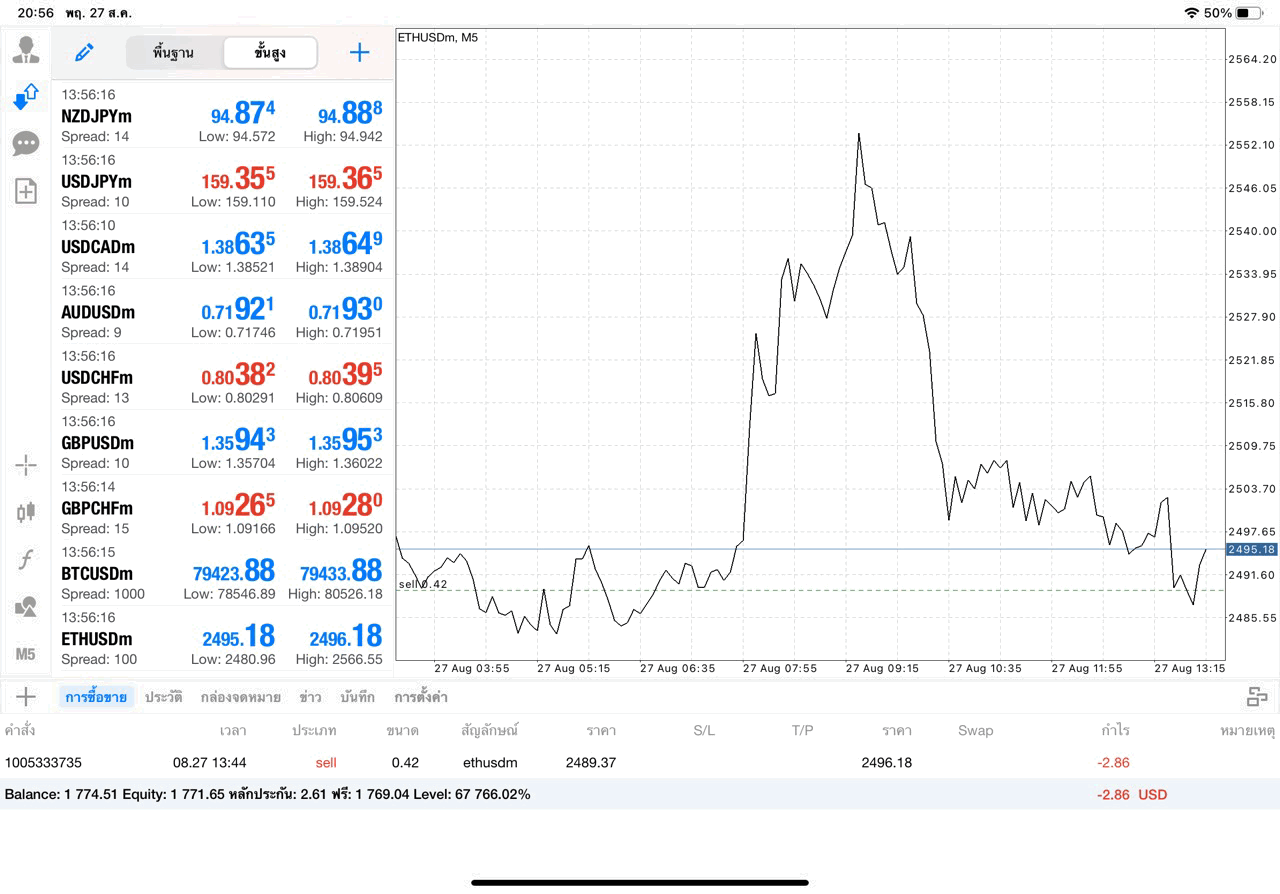Switch quotes view to ขั้นสูง mode

pyautogui.click(x=270, y=52)
